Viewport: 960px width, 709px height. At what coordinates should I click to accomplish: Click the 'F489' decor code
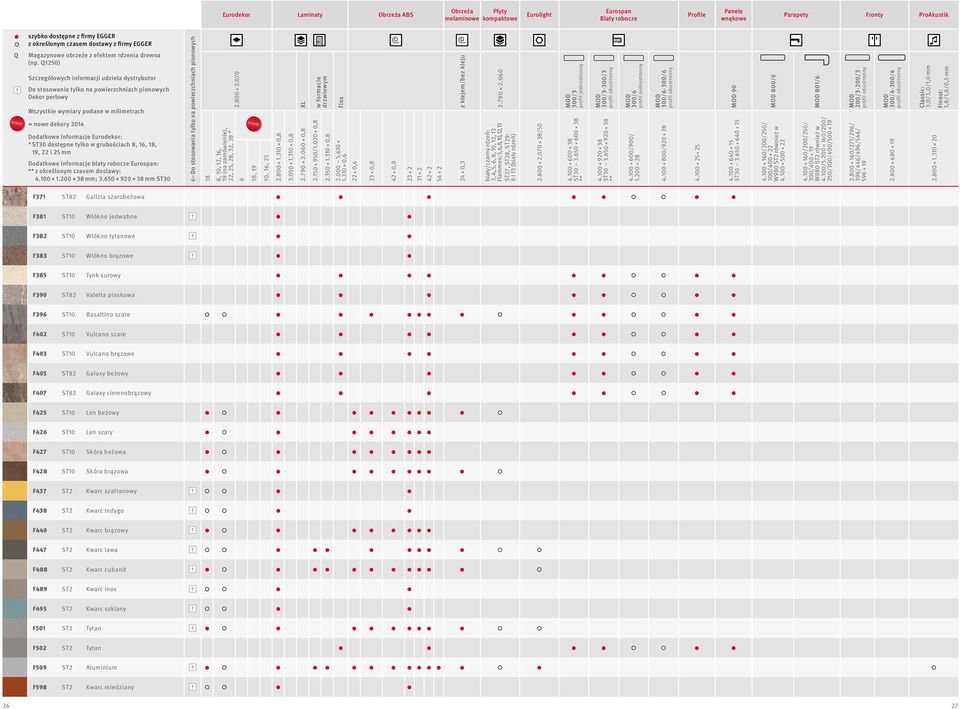pyautogui.click(x=40, y=589)
